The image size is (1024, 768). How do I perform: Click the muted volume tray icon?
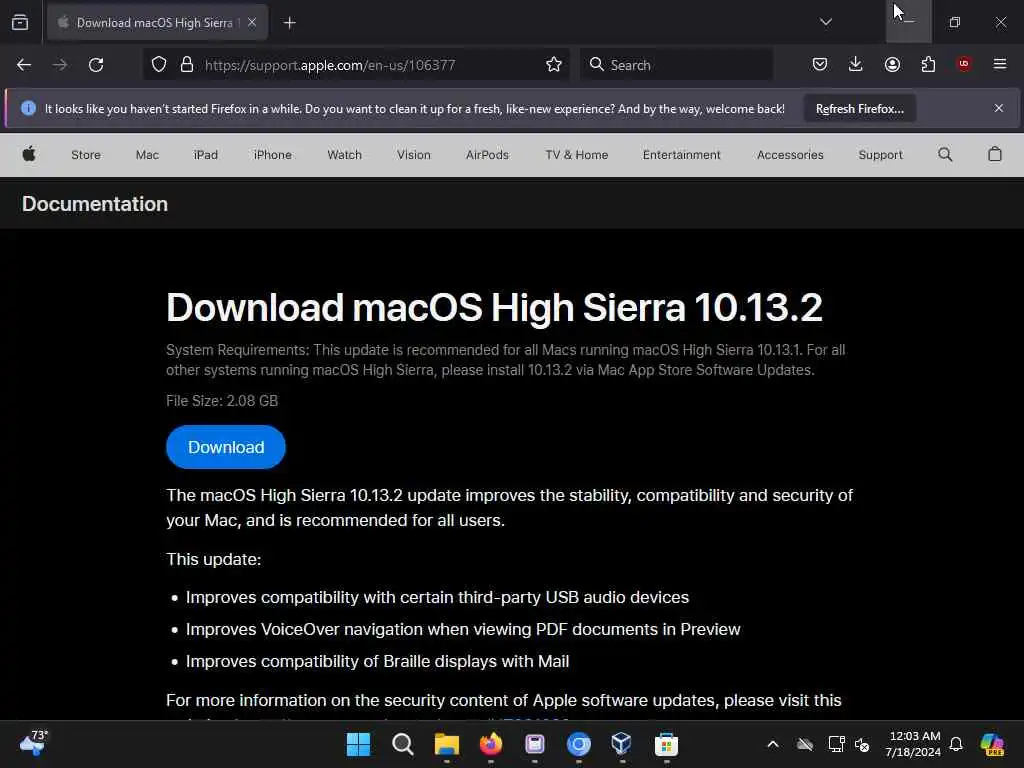(x=862, y=744)
